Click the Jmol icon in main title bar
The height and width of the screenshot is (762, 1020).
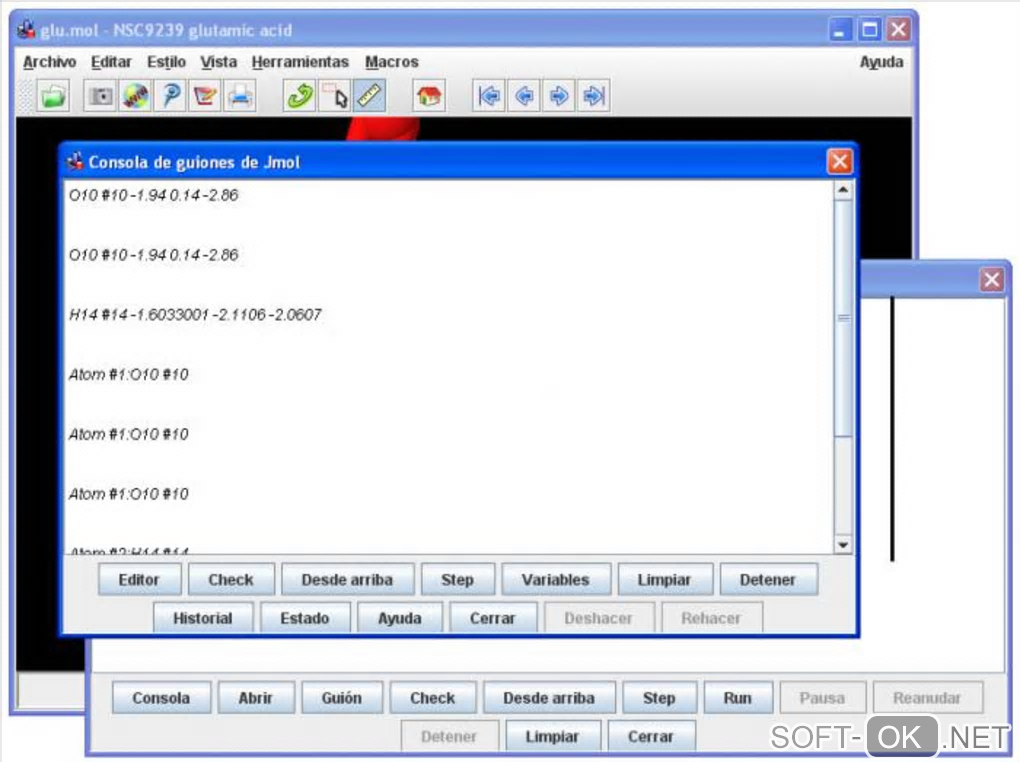pos(26,29)
